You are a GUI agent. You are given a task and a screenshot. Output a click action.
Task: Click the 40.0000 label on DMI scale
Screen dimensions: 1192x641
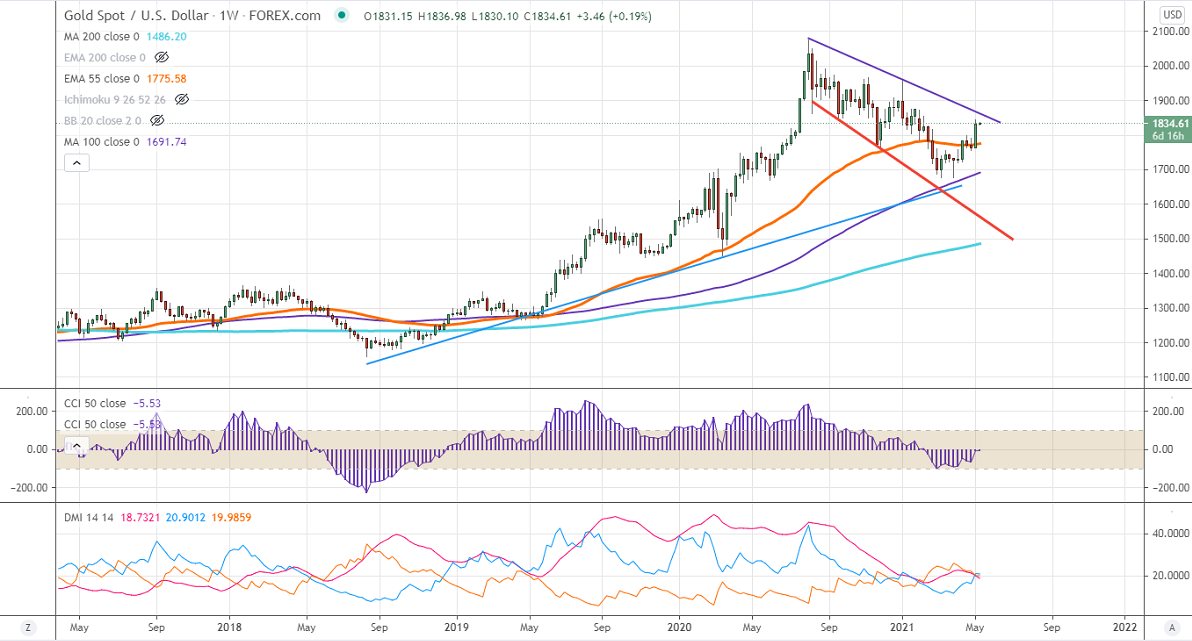[x=1171, y=533]
